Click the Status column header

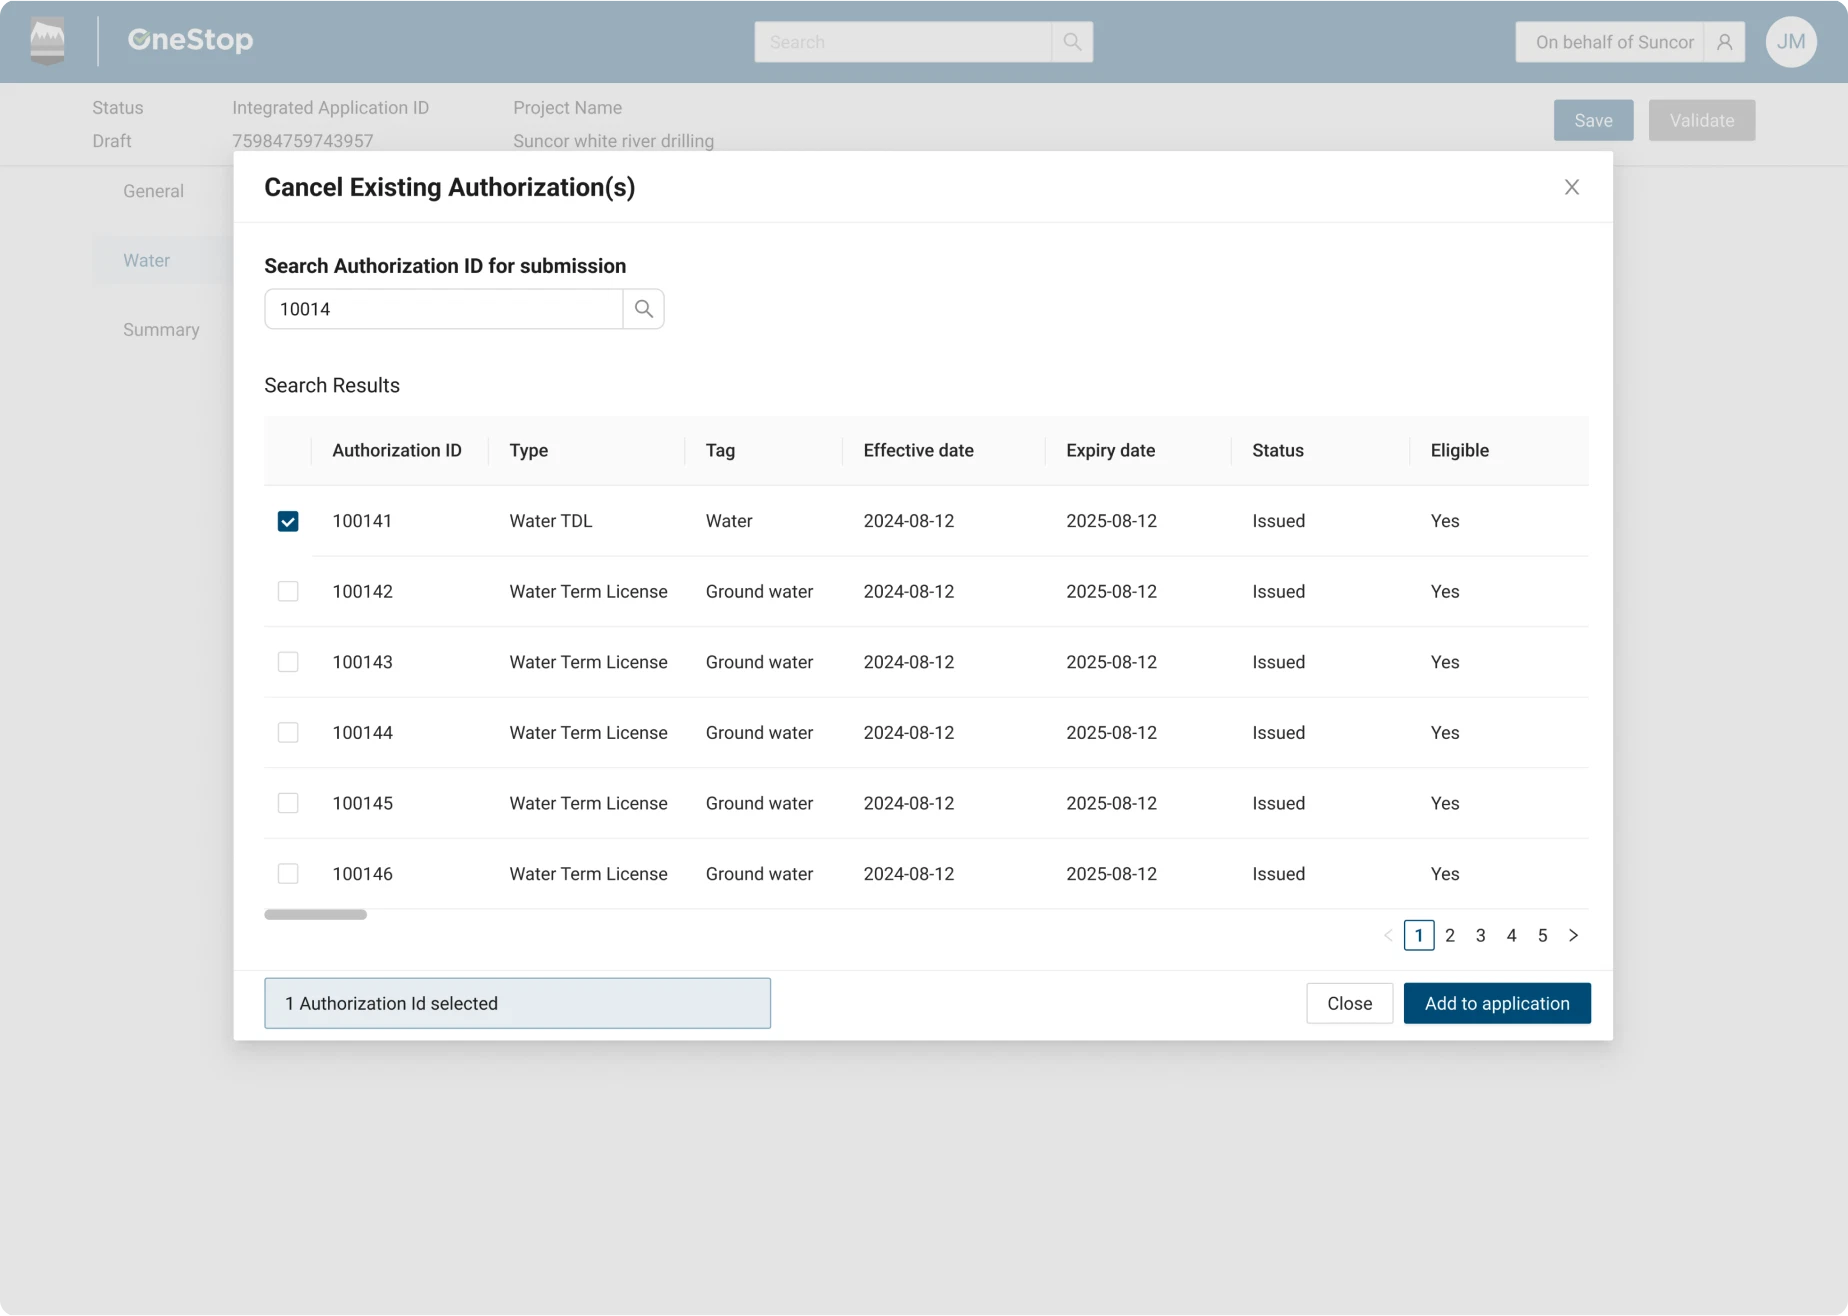coord(1278,450)
